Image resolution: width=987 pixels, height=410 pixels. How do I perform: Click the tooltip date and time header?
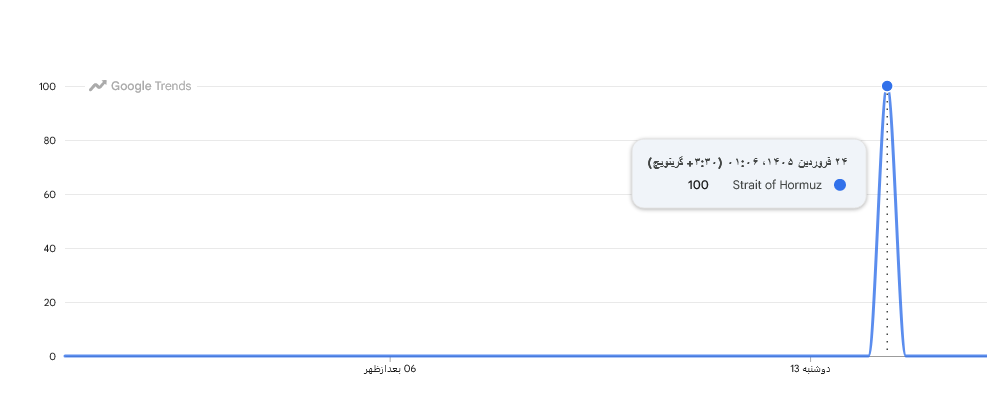pyautogui.click(x=748, y=160)
